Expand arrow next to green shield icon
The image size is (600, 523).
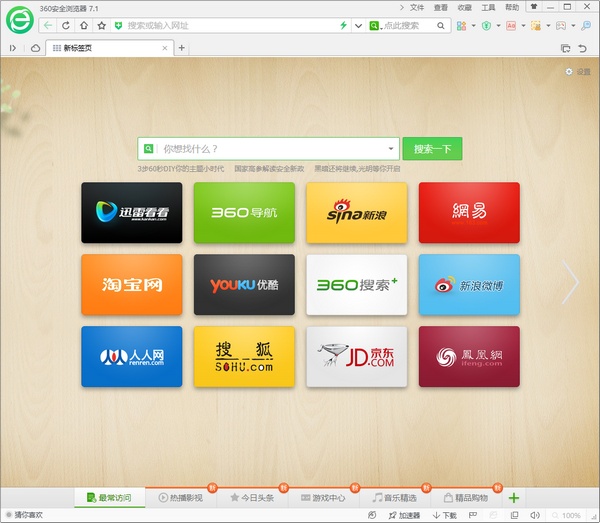click(x=498, y=26)
